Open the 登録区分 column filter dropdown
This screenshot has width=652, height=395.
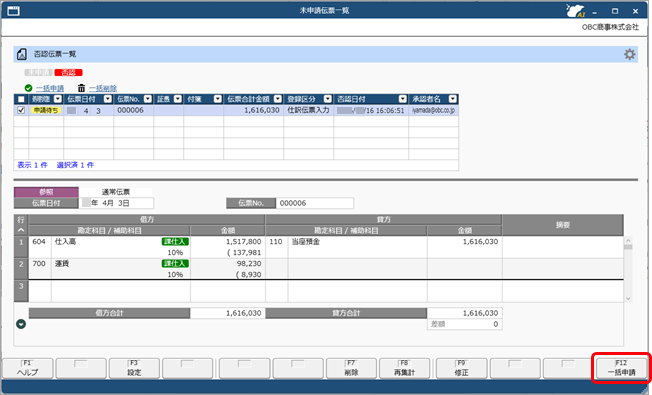coord(327,99)
